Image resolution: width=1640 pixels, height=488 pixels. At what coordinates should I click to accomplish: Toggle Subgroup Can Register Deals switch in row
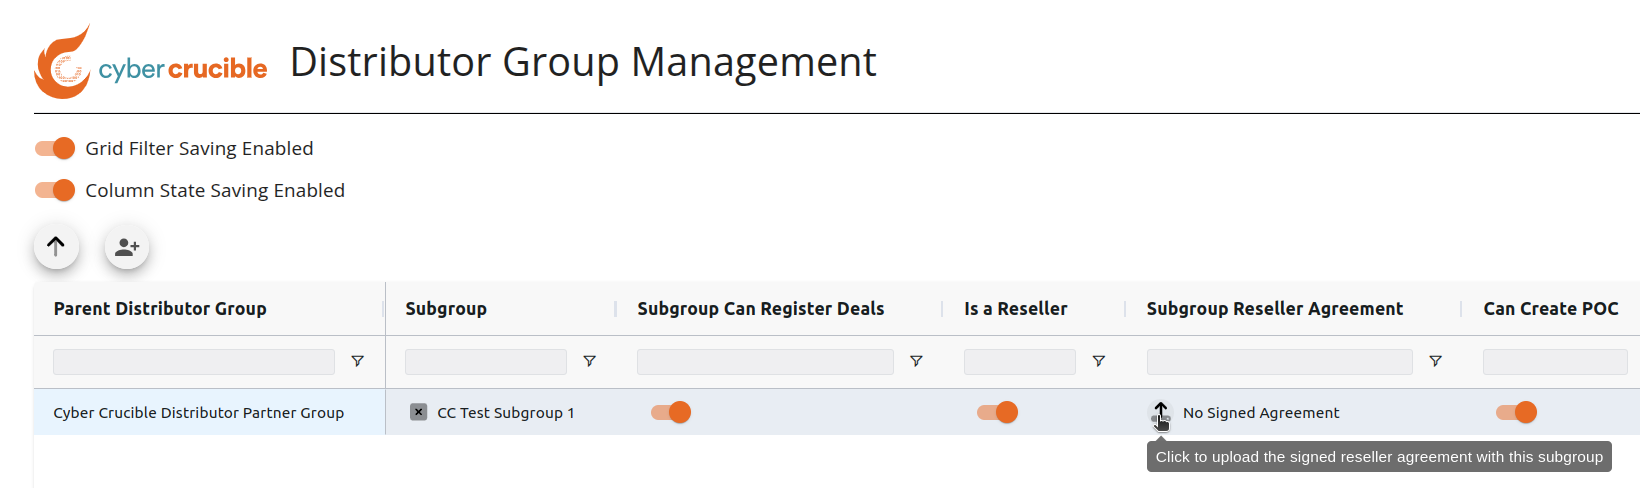click(x=671, y=412)
